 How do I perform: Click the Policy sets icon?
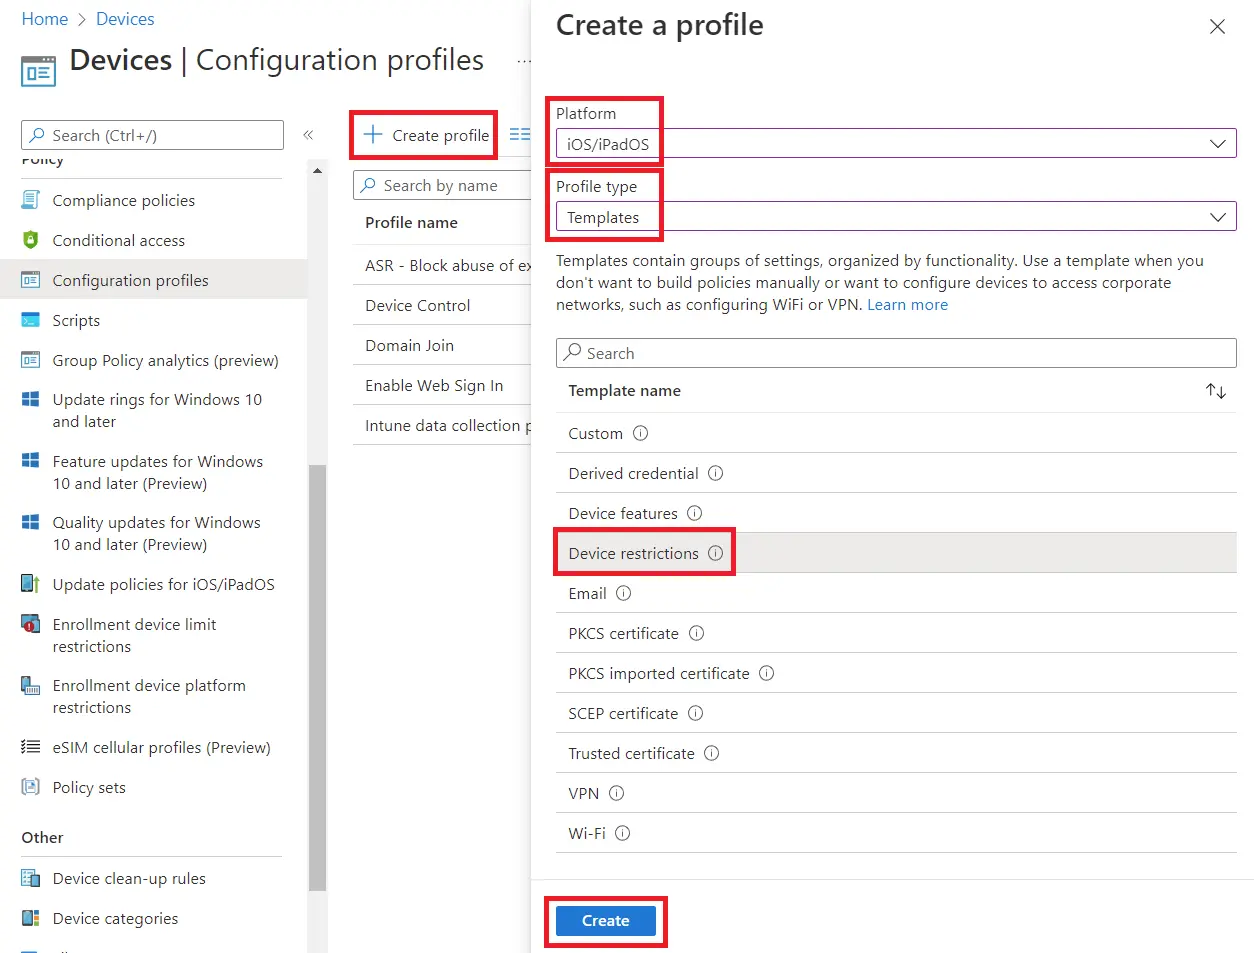(x=31, y=787)
